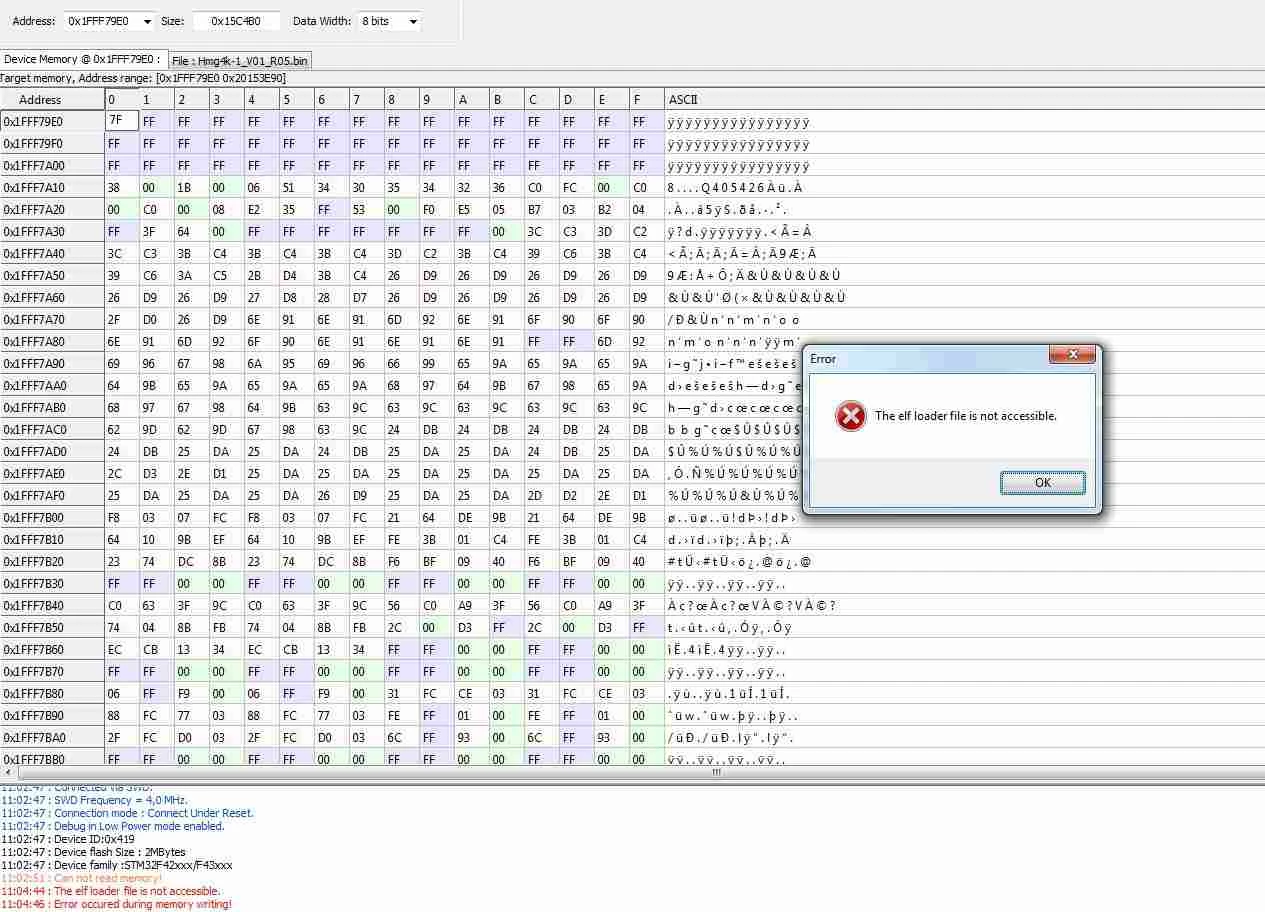Click the Size input field
Image resolution: width=1265 pixels, height=912 pixels.
(236, 21)
